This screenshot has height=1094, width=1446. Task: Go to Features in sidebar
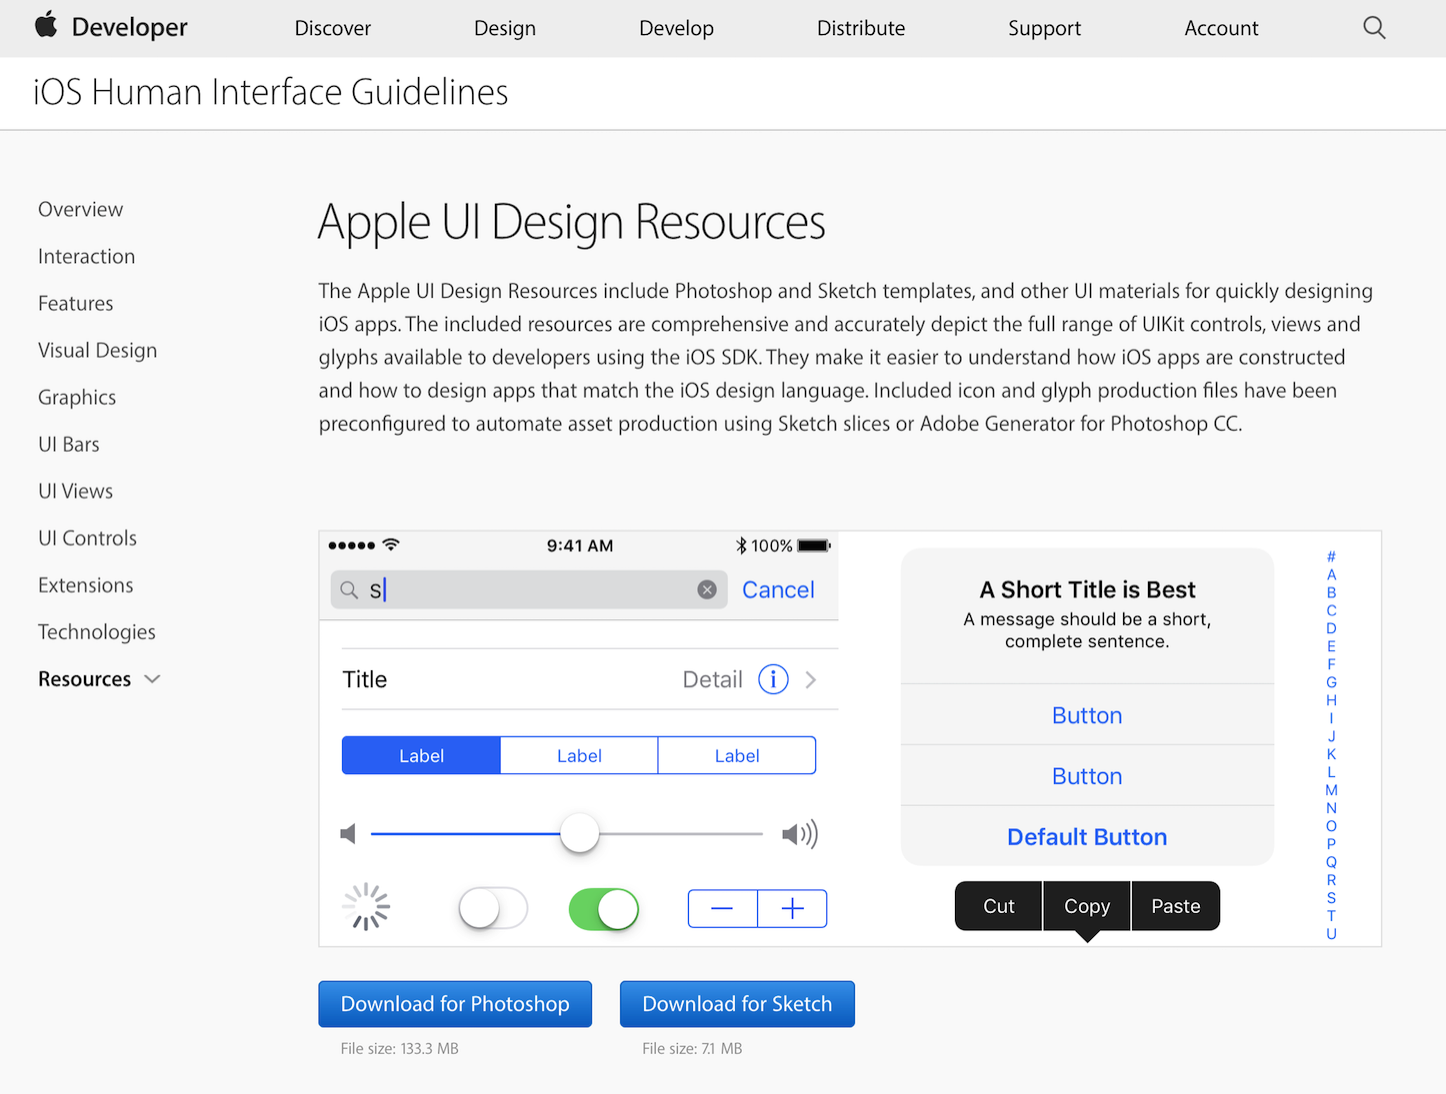pos(76,303)
